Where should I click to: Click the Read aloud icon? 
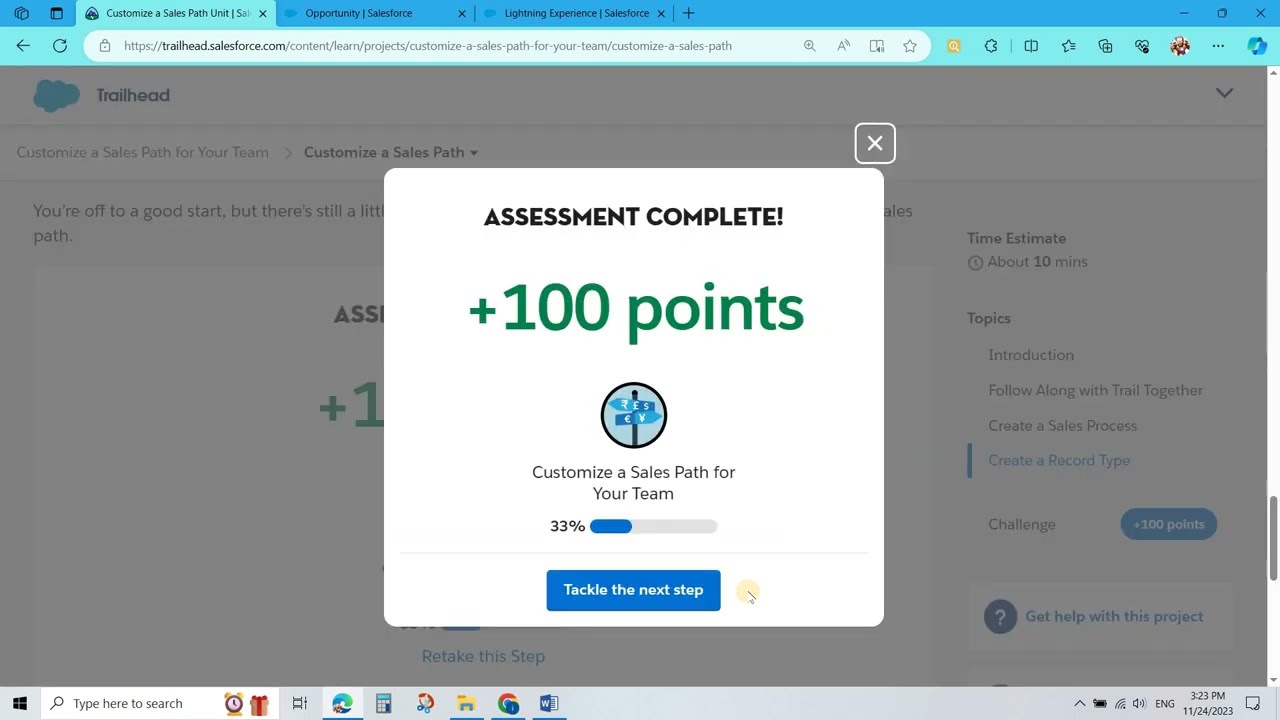click(x=844, y=46)
